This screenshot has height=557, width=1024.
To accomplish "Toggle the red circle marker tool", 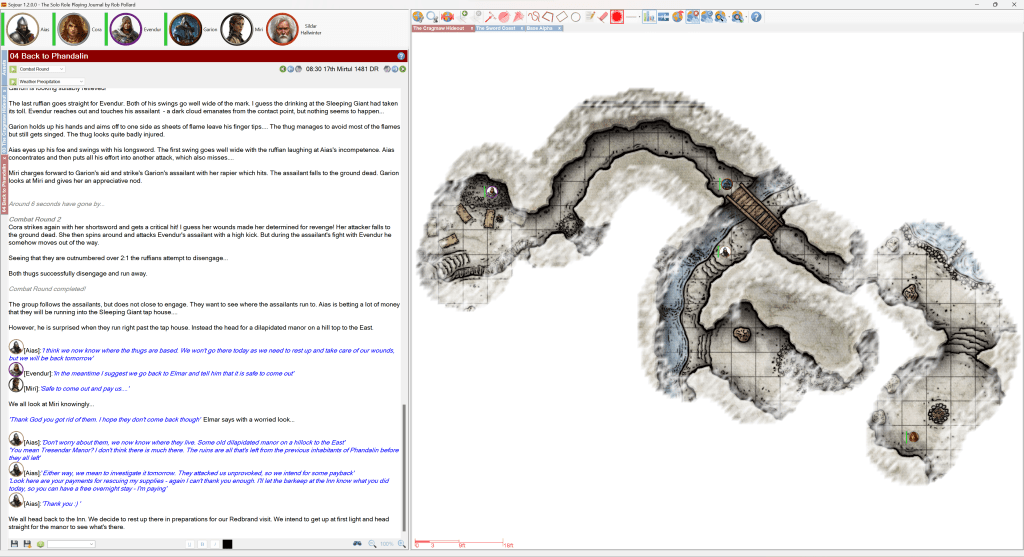I will click(x=617, y=16).
